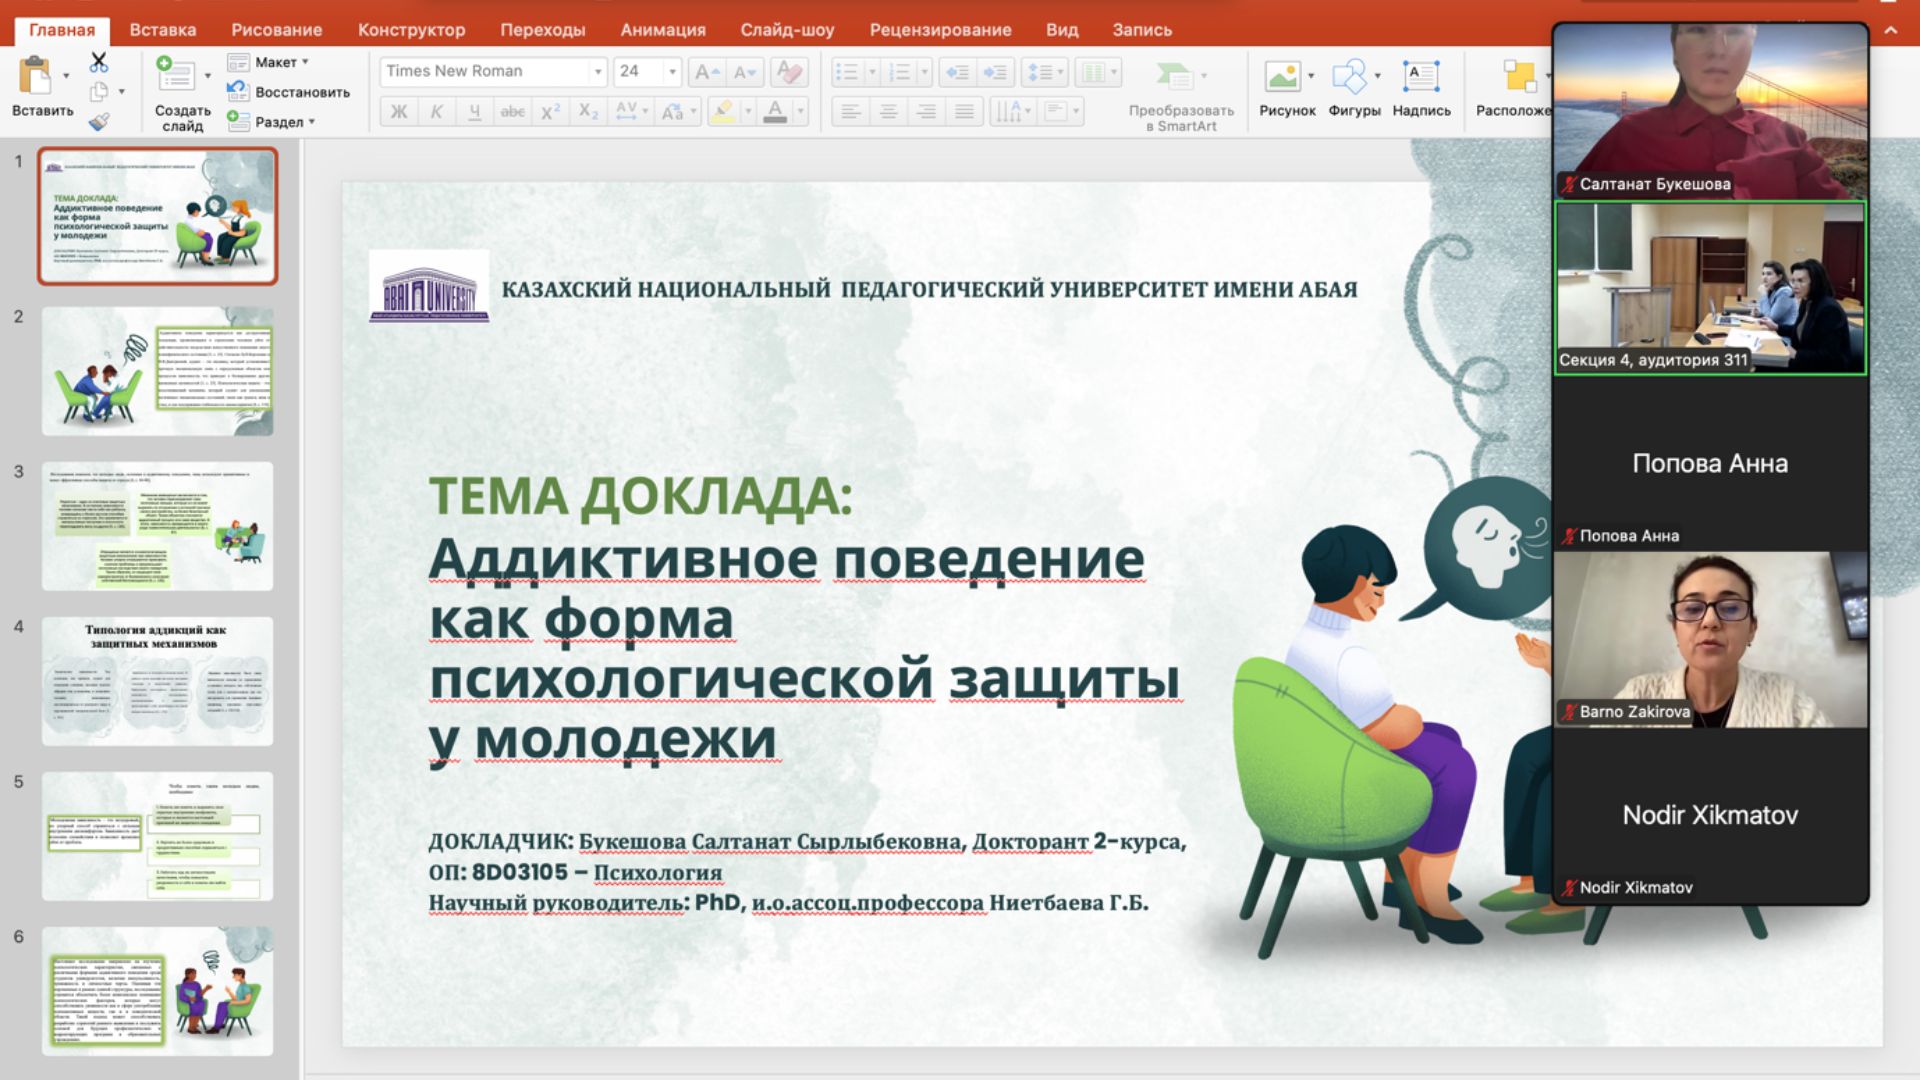Insert a picture with Рисунок icon
The image size is (1920, 1080).
pos(1282,77)
